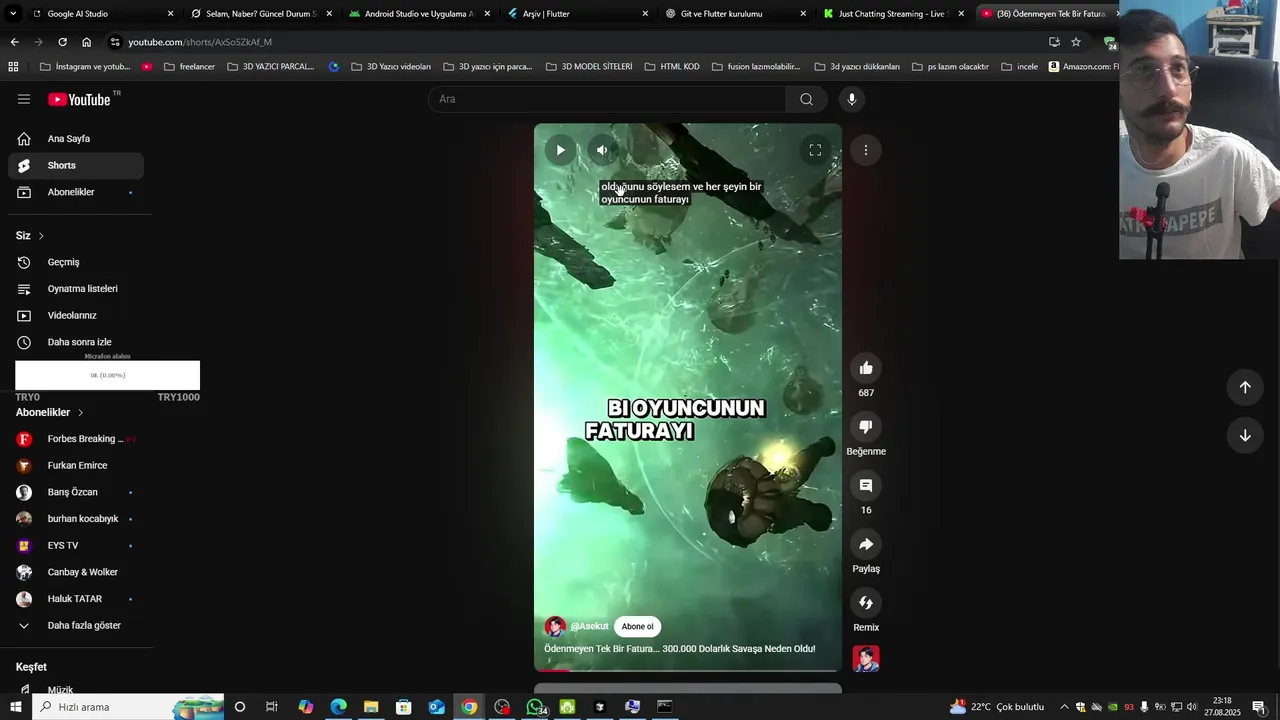Image resolution: width=1280 pixels, height=720 pixels.
Task: Open the freelancer bookmark folder
Action: click(x=189, y=67)
